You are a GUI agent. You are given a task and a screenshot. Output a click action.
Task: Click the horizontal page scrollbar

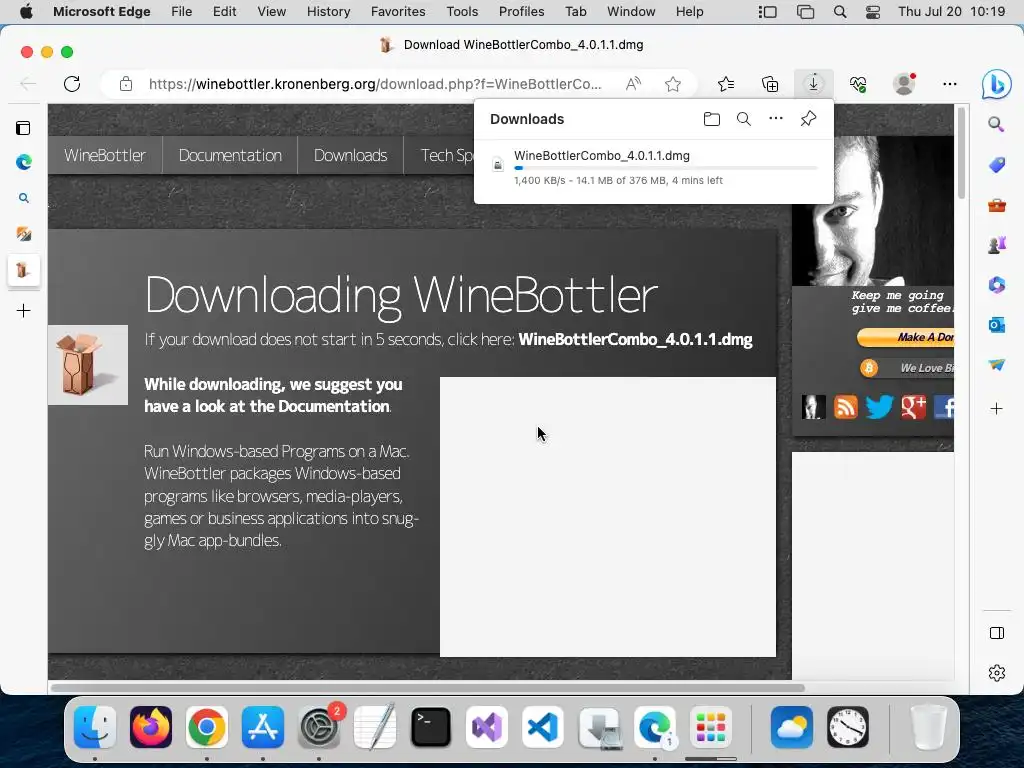(428, 688)
